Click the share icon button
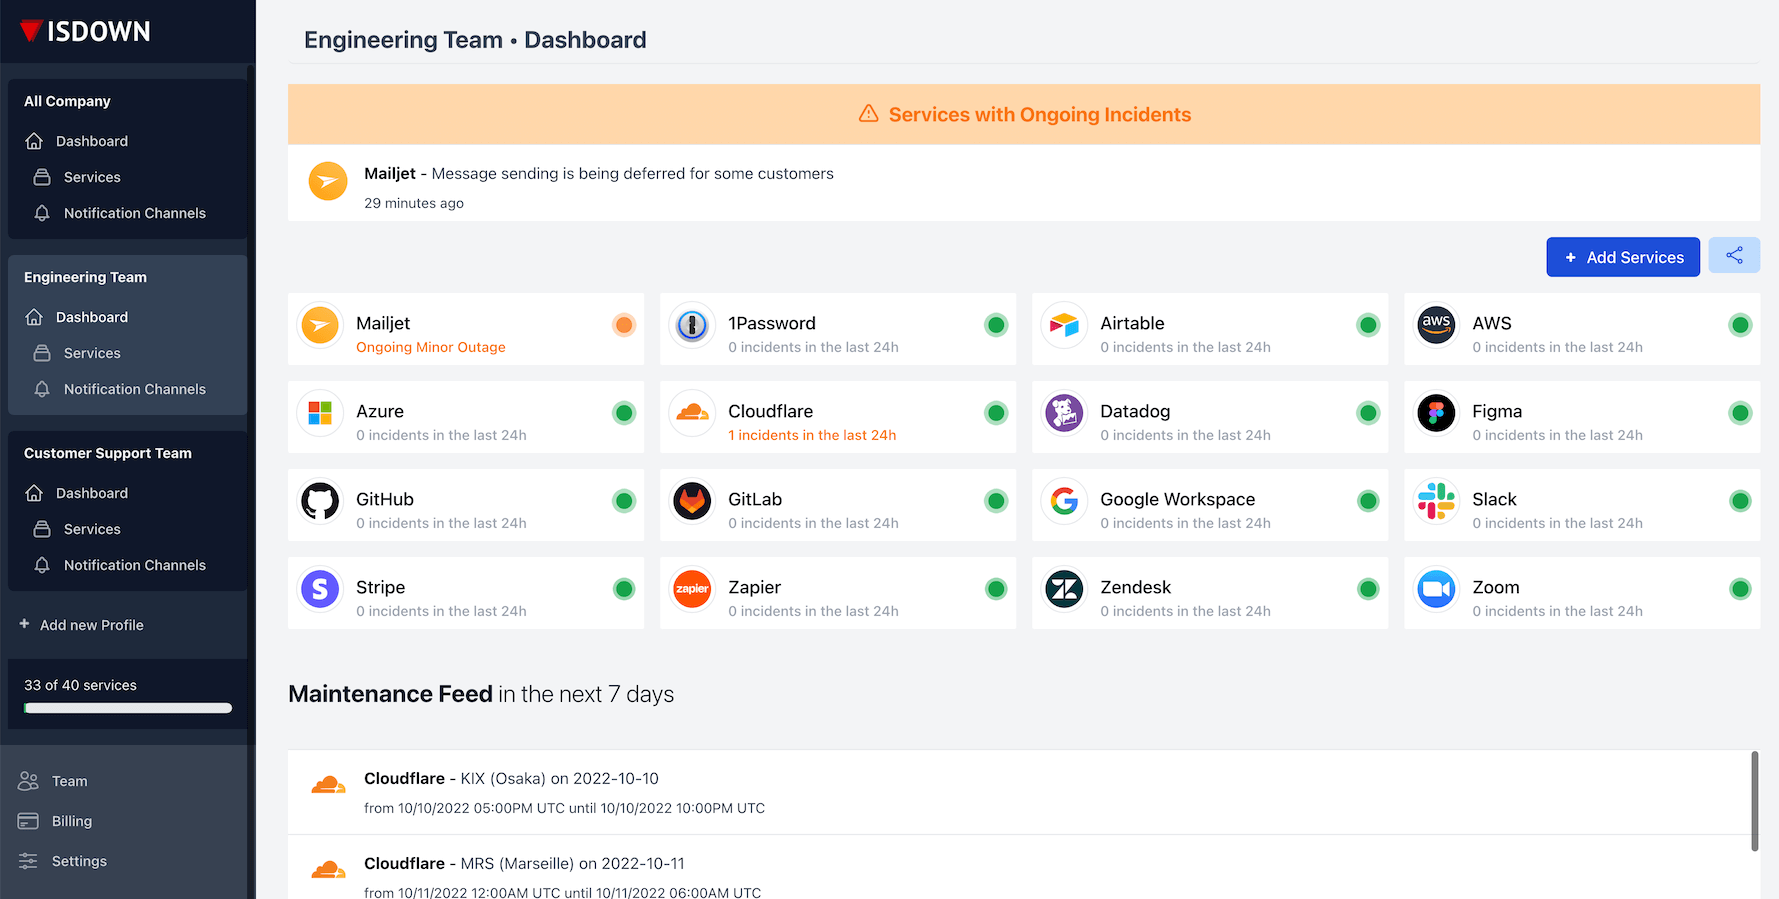This screenshot has height=899, width=1779. tap(1734, 256)
